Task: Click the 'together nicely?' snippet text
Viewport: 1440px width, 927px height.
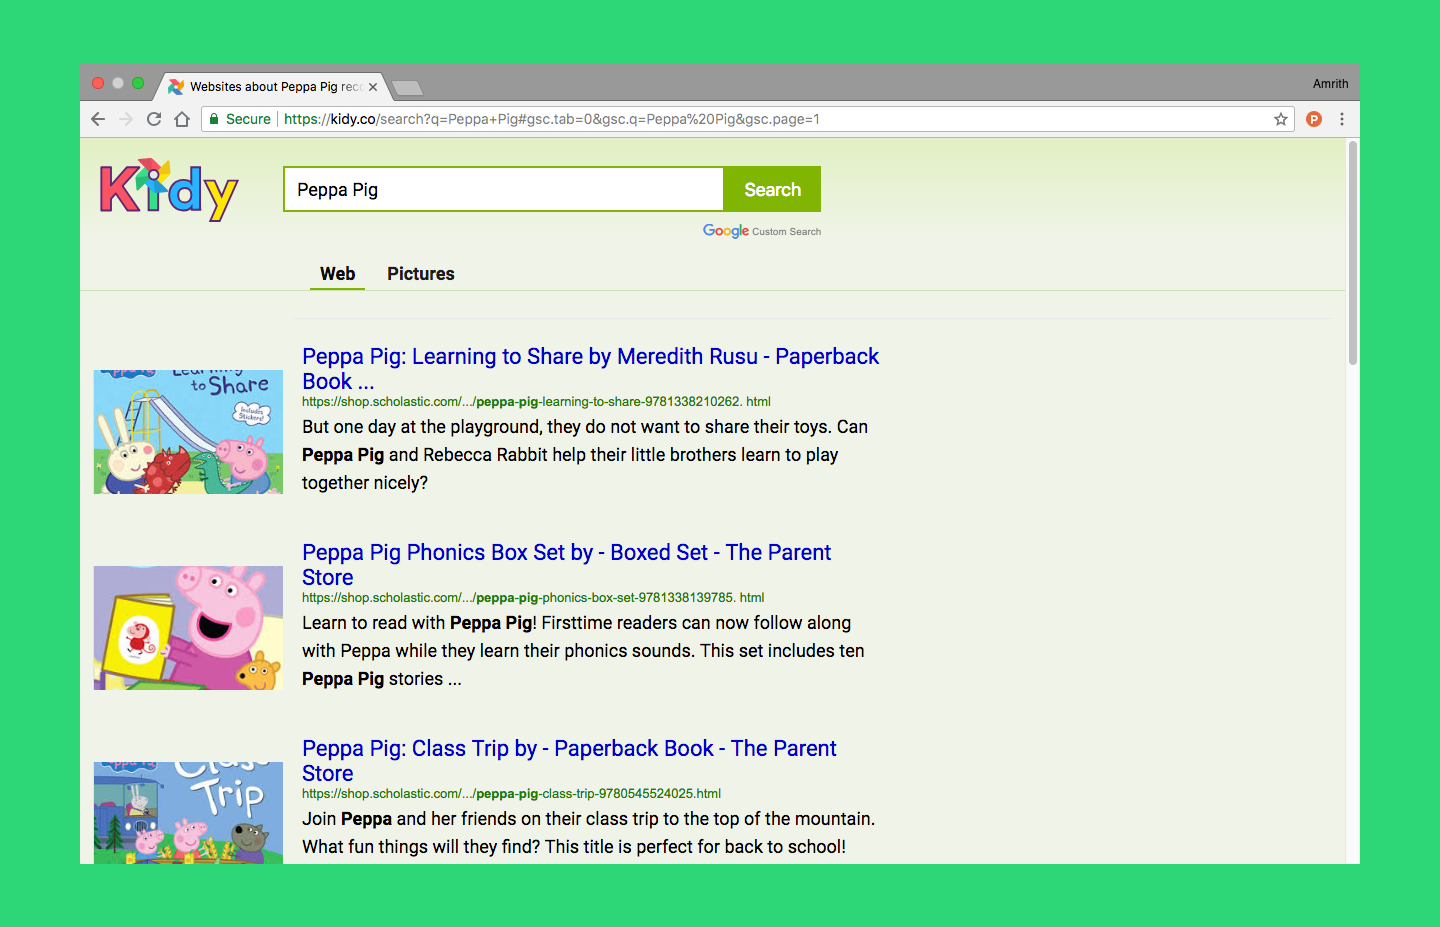Action: click(365, 483)
